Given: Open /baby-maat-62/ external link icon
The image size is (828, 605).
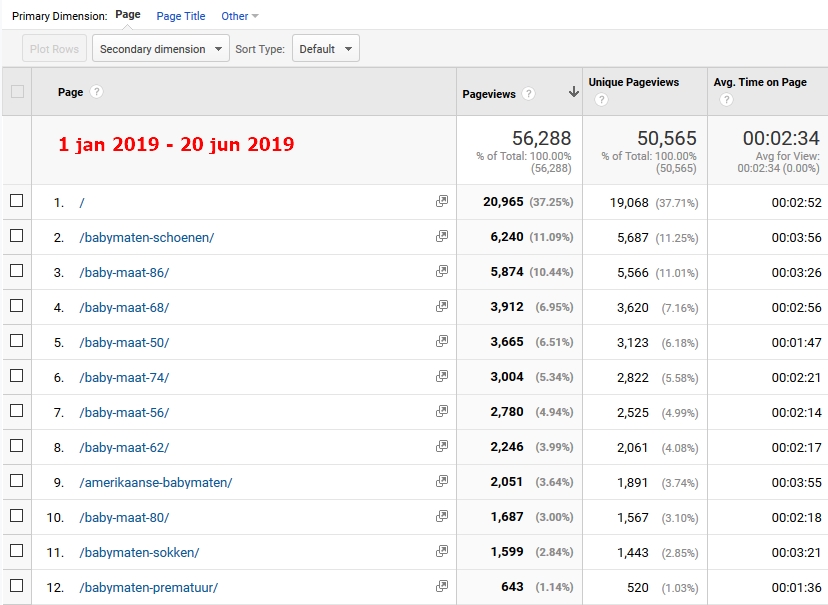Looking at the screenshot, I should coord(442,446).
